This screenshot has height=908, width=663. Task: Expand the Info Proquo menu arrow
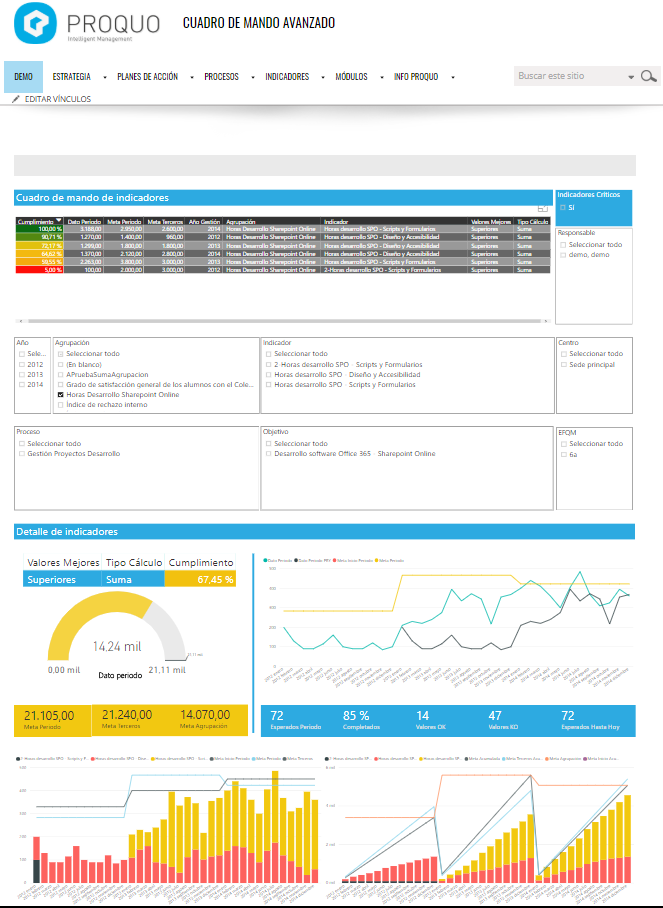click(x=452, y=77)
